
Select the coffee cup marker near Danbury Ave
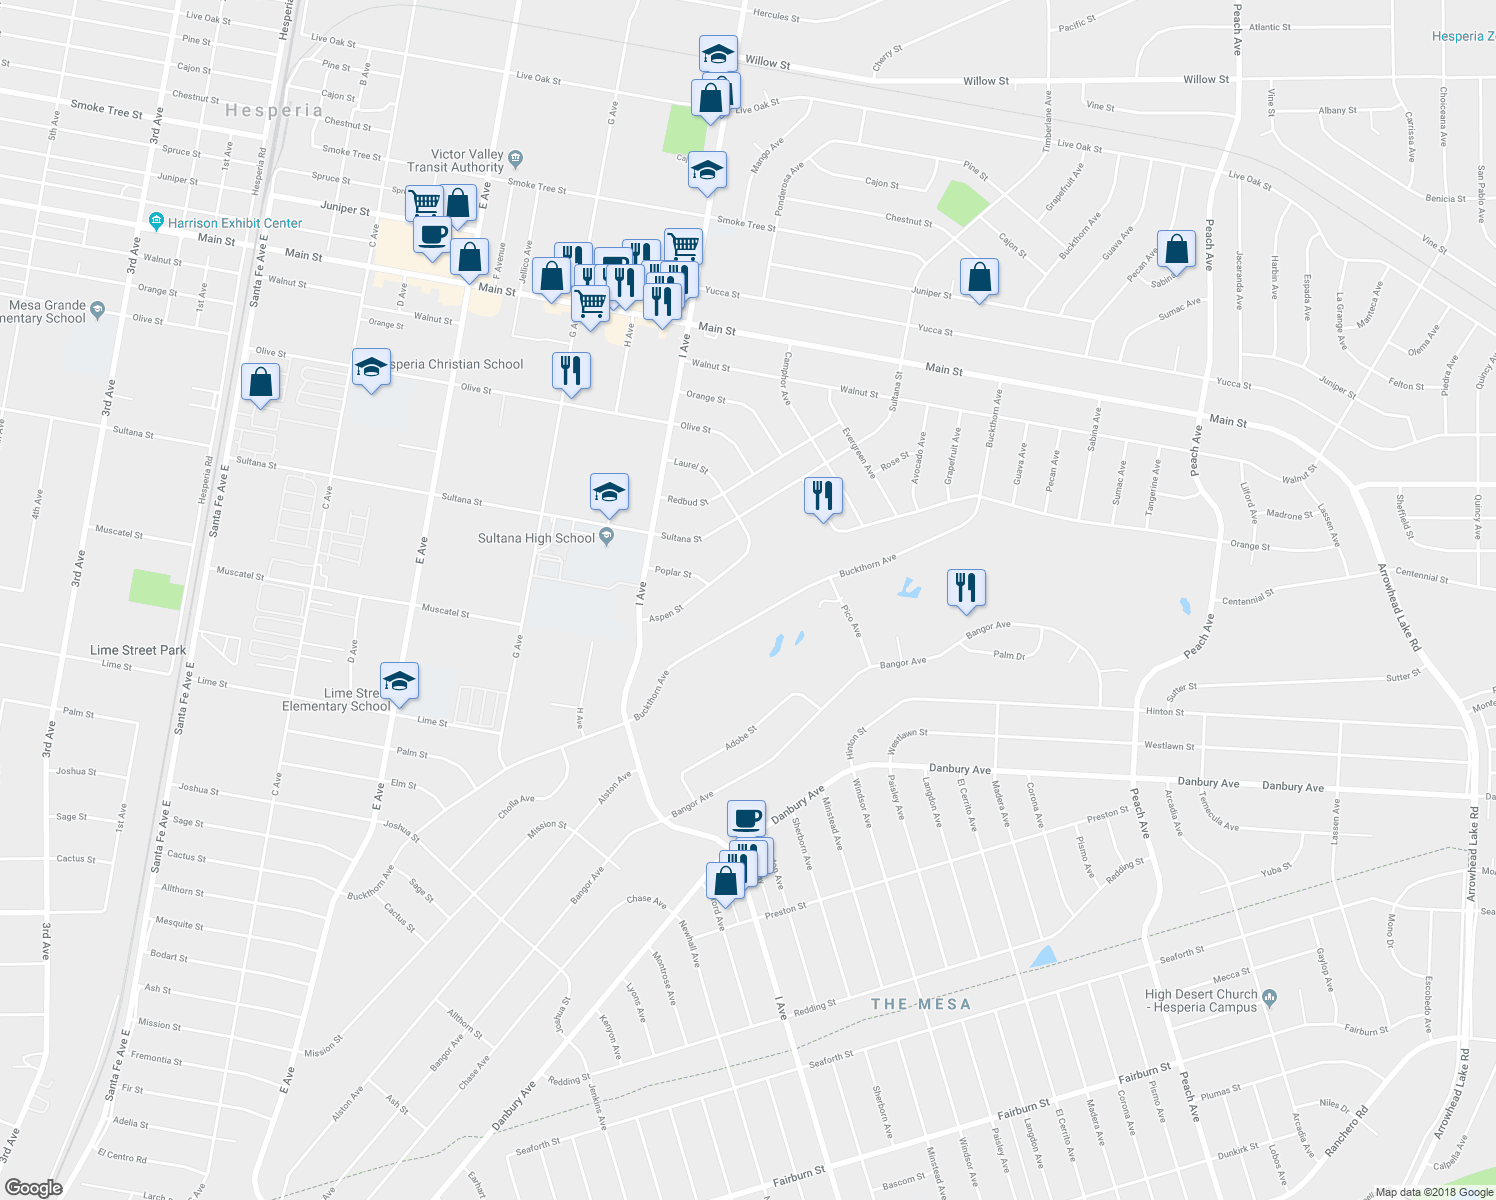(746, 817)
